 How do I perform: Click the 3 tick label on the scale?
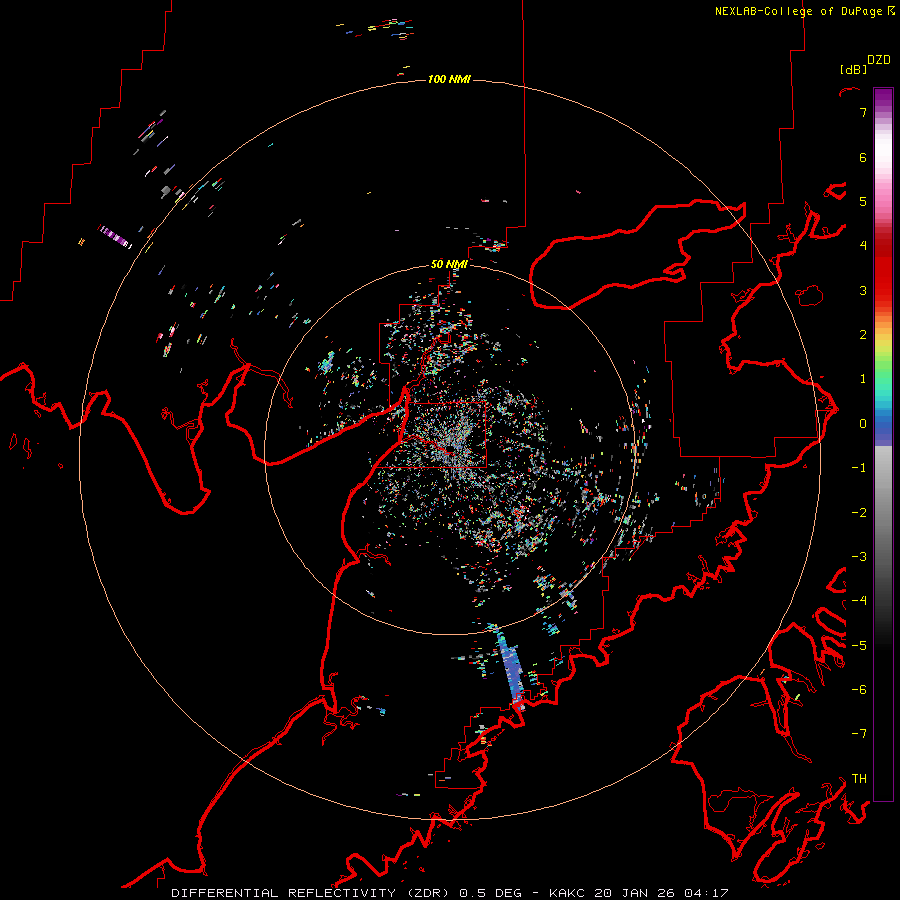point(863,290)
